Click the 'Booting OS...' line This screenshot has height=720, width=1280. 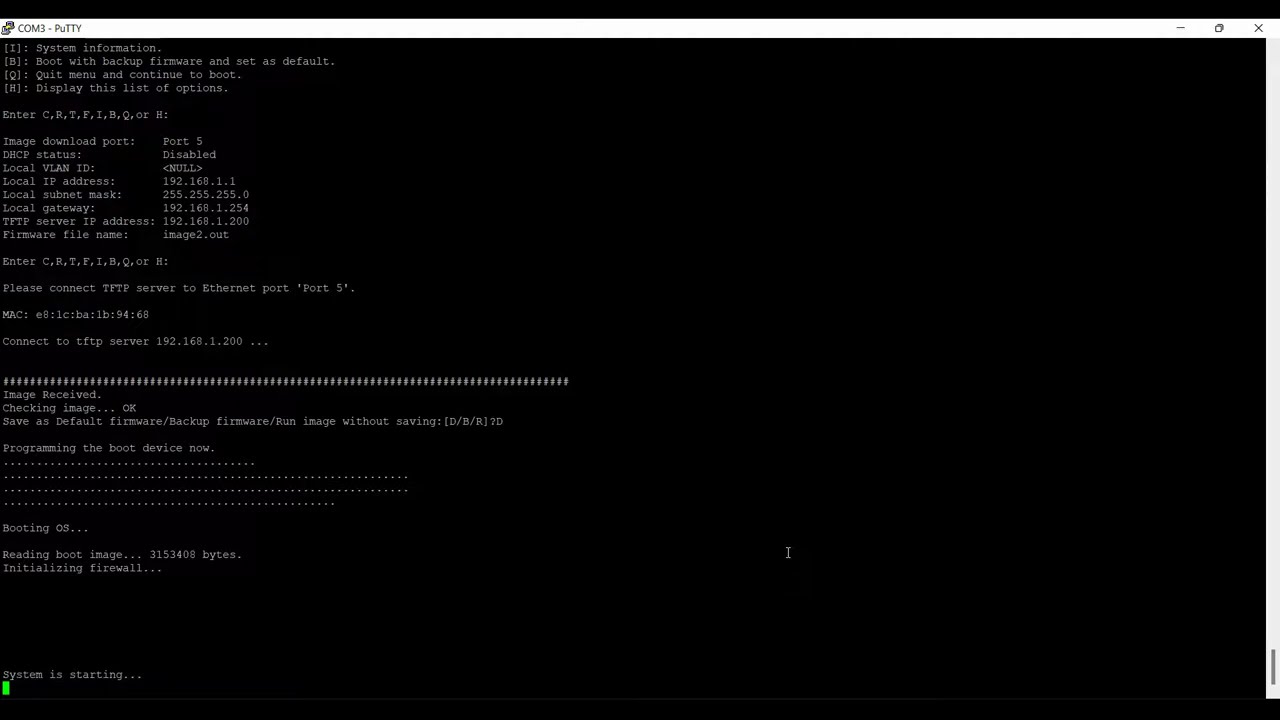coord(45,528)
